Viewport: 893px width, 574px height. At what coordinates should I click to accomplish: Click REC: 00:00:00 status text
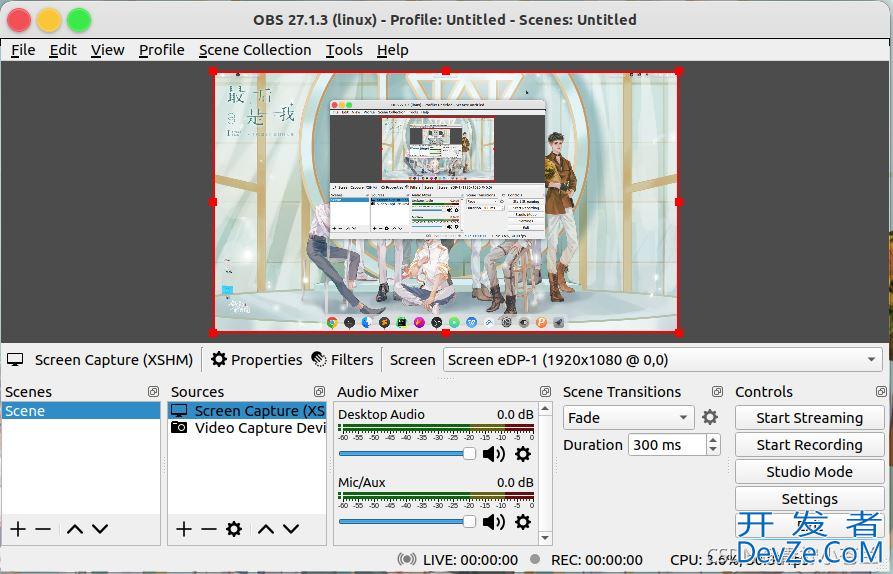(597, 560)
